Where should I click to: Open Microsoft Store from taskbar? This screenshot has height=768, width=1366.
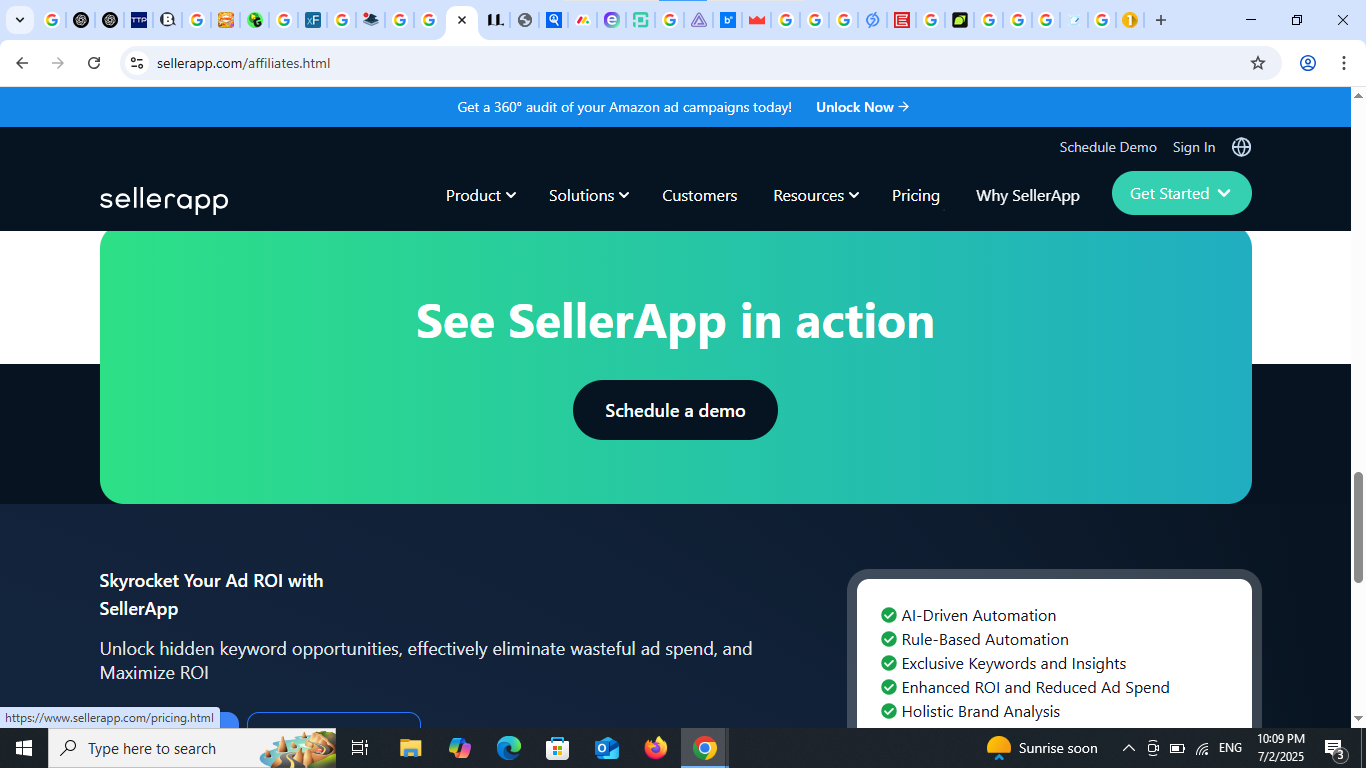pyautogui.click(x=558, y=748)
